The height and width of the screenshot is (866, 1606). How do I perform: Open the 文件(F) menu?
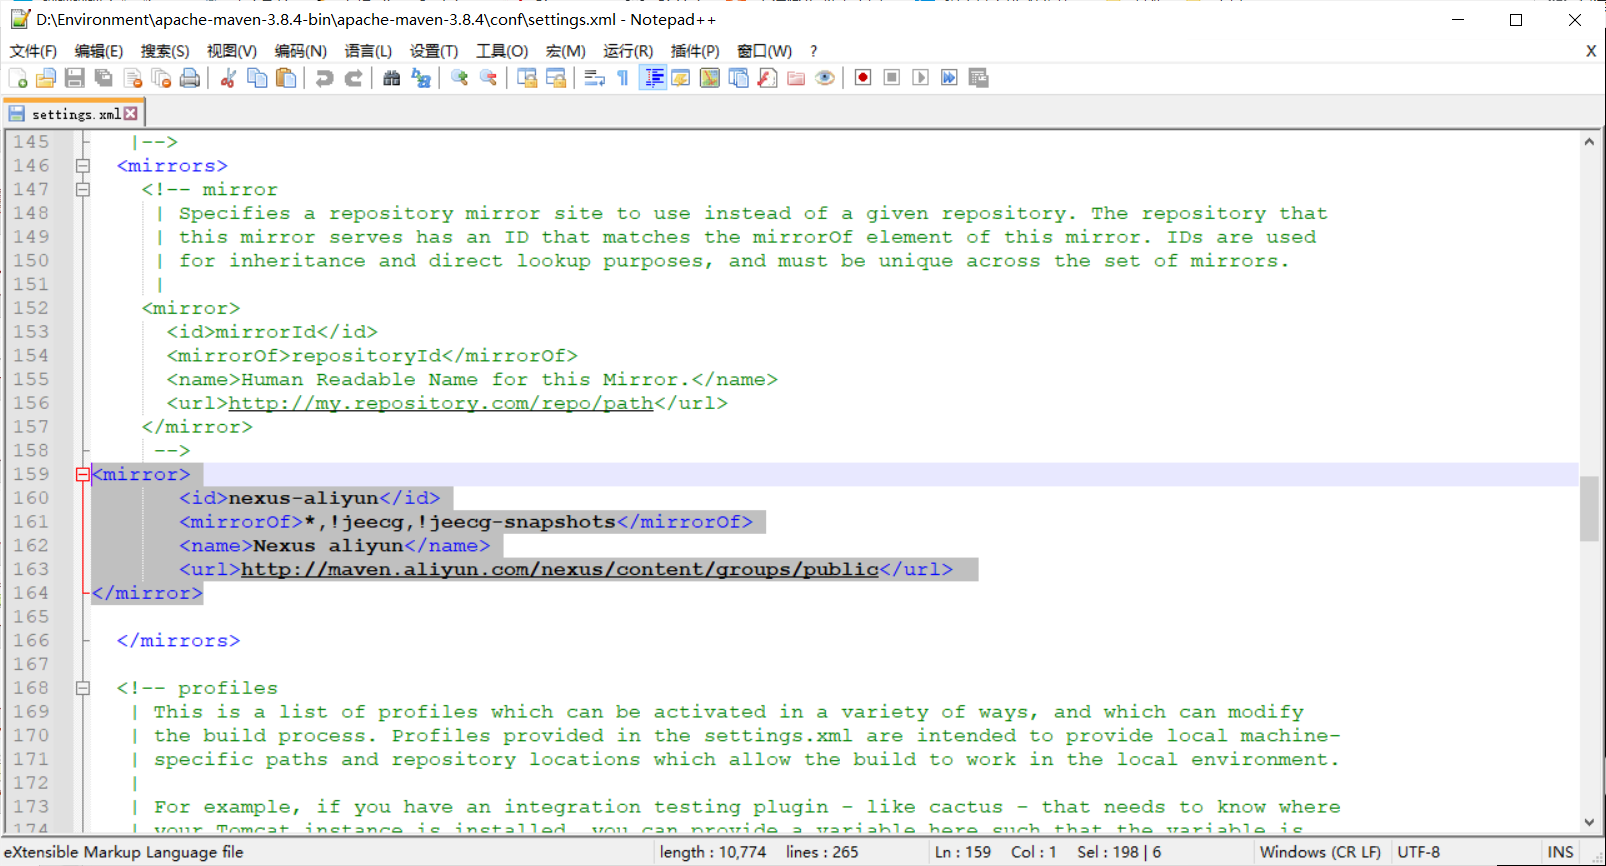point(33,51)
